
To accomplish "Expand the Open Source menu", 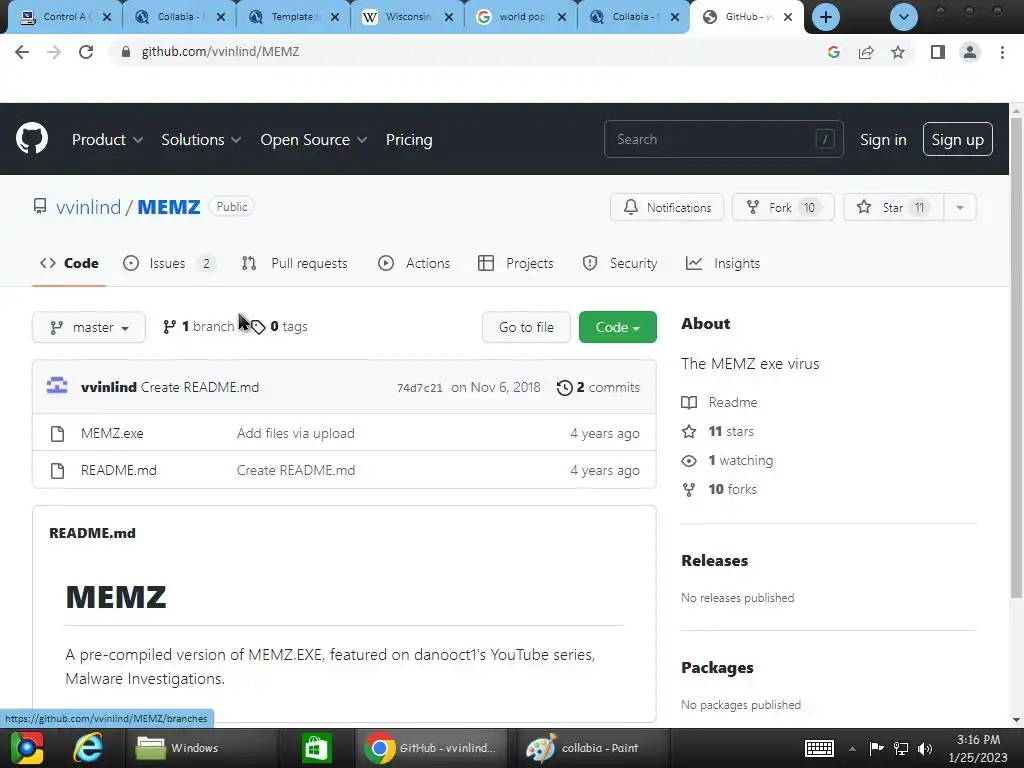I will pos(313,140).
